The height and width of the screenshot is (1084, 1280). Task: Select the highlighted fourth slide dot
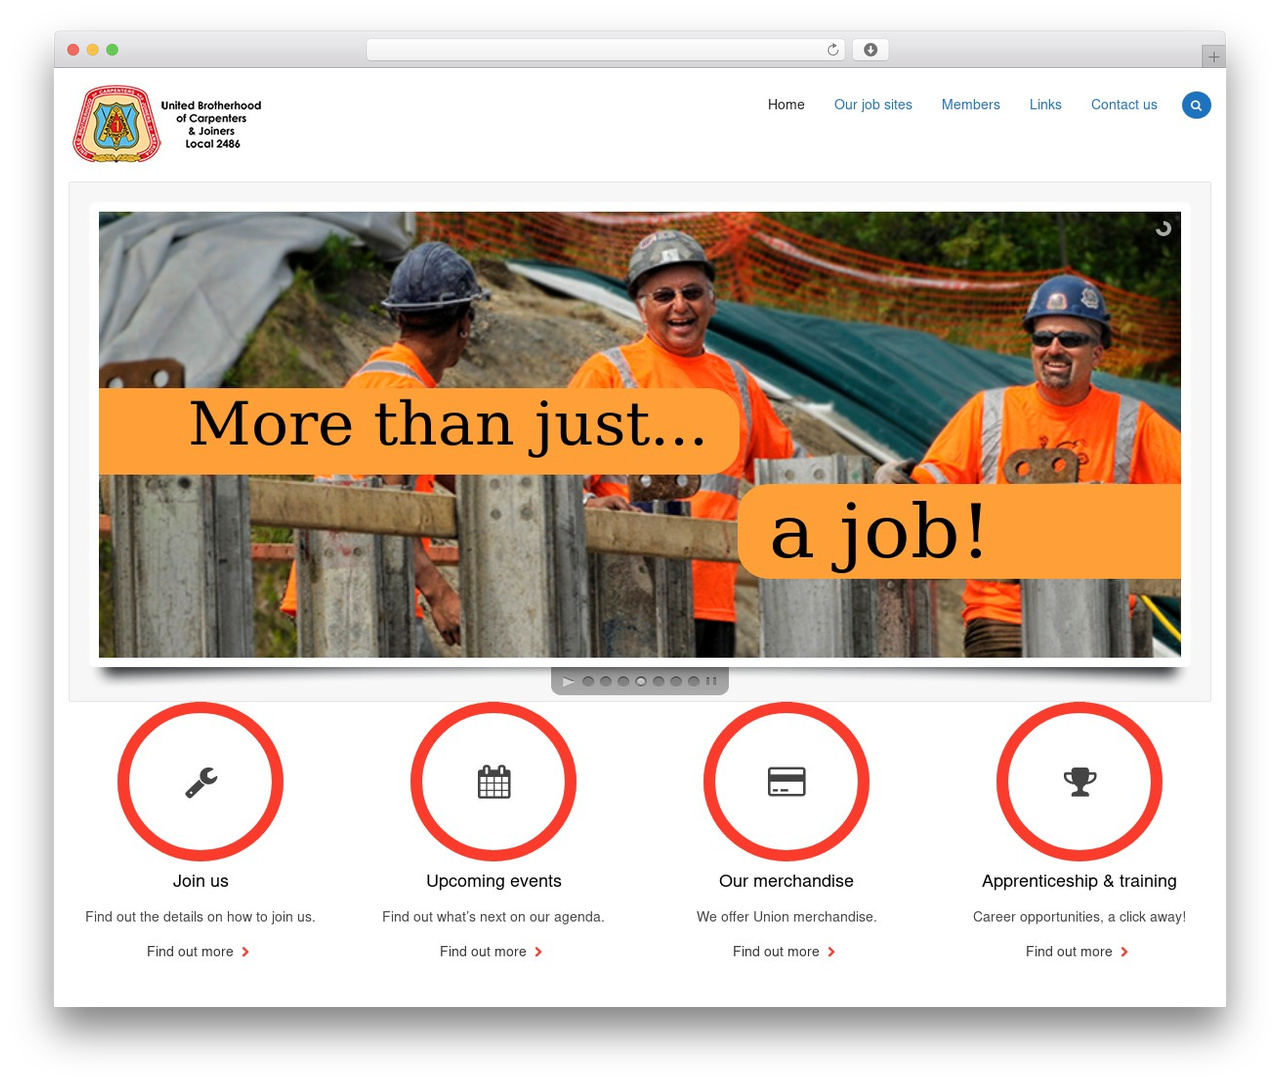pyautogui.click(x=641, y=682)
